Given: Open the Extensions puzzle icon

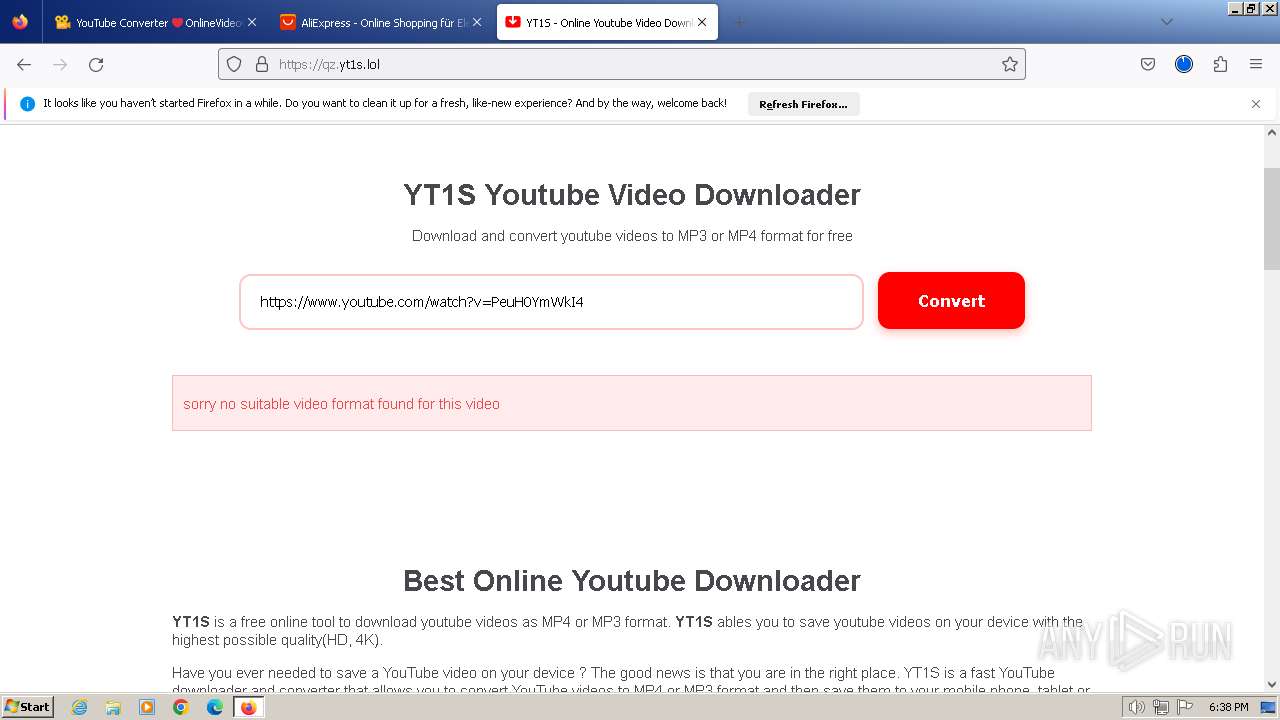Looking at the screenshot, I should (x=1220, y=64).
